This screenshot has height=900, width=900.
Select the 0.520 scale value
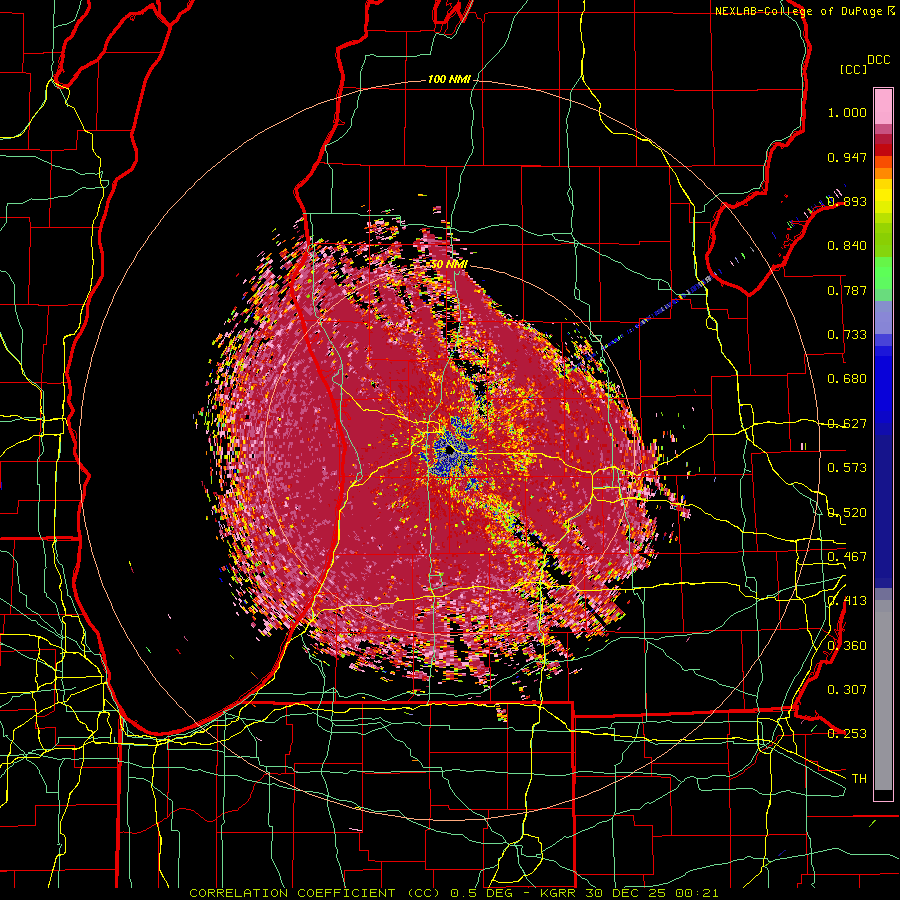click(x=847, y=513)
